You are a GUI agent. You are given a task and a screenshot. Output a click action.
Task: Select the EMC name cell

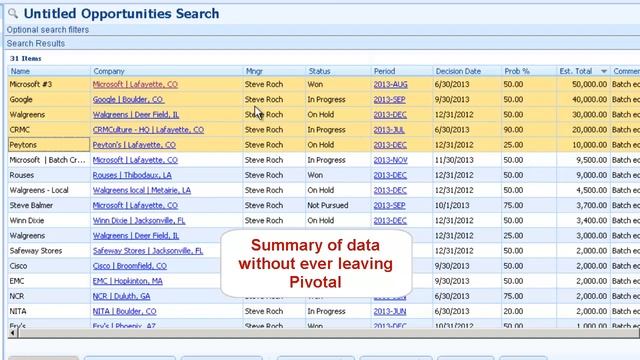49,281
